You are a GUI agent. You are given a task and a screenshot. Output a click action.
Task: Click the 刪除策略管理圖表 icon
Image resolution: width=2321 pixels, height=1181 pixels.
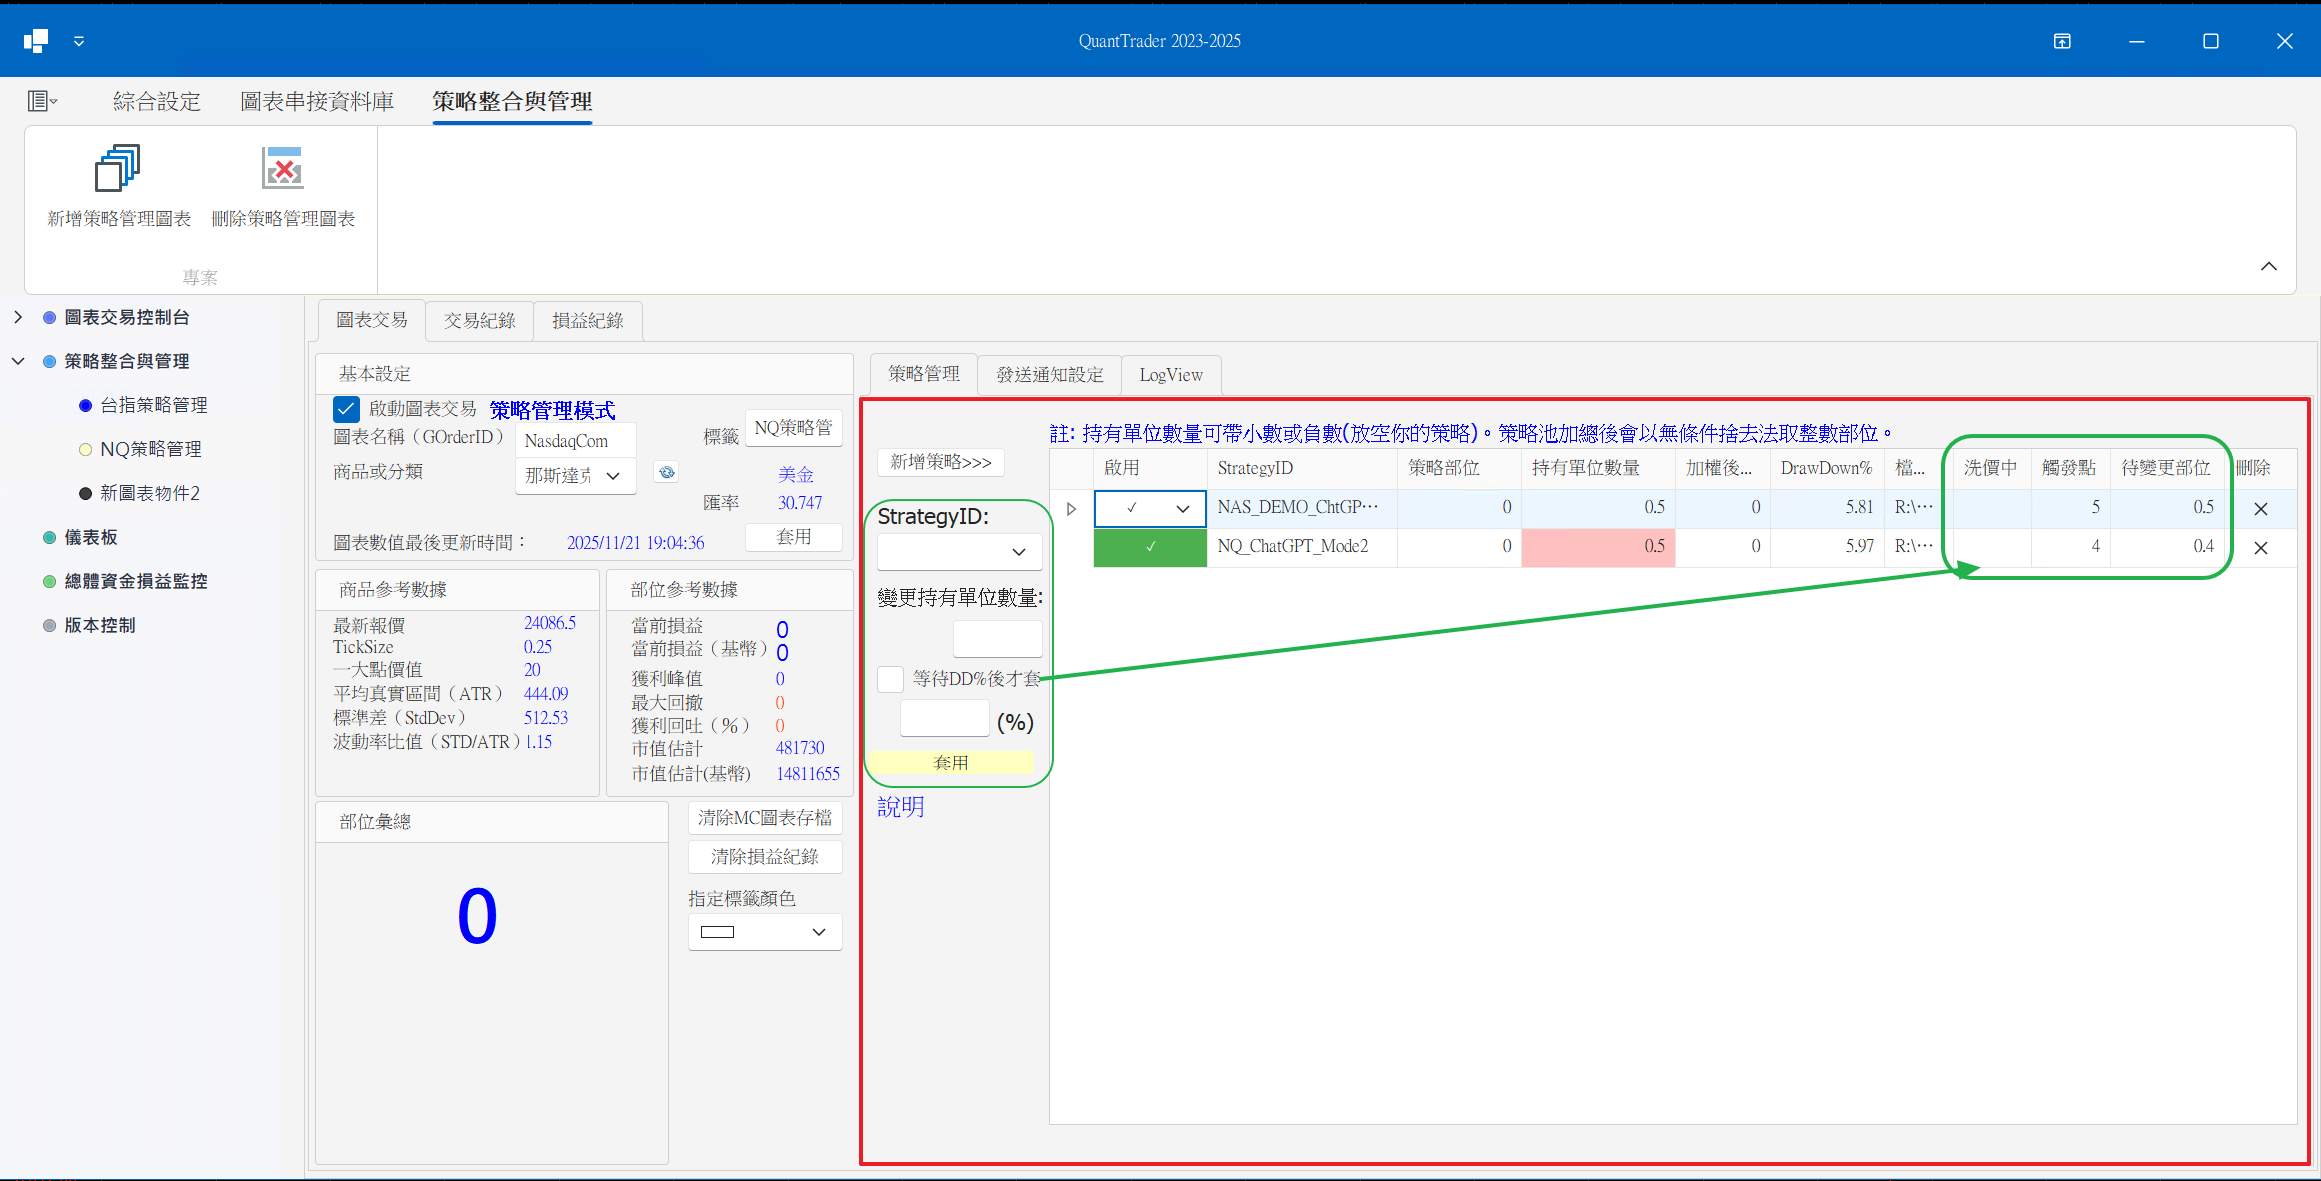[283, 169]
